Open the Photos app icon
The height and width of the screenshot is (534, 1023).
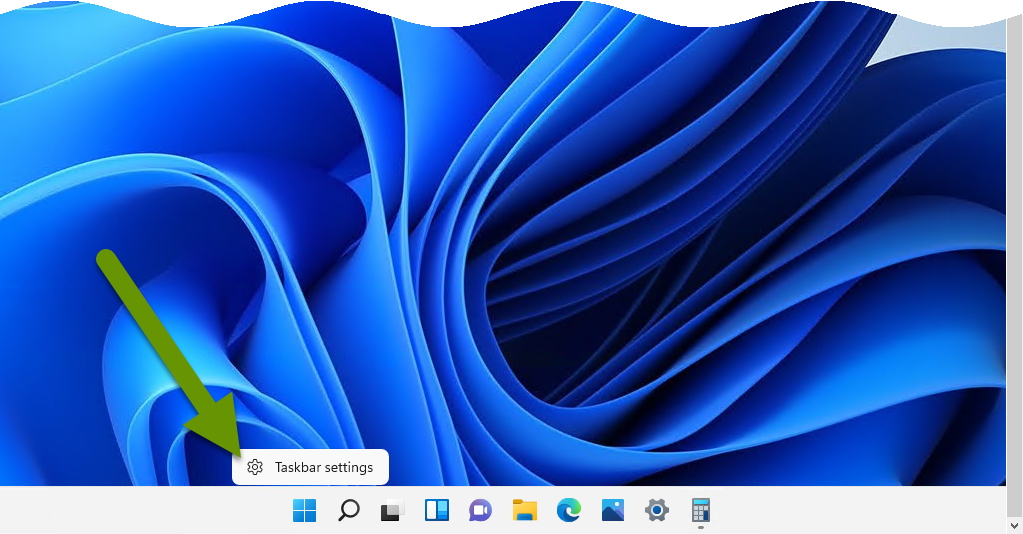click(613, 510)
